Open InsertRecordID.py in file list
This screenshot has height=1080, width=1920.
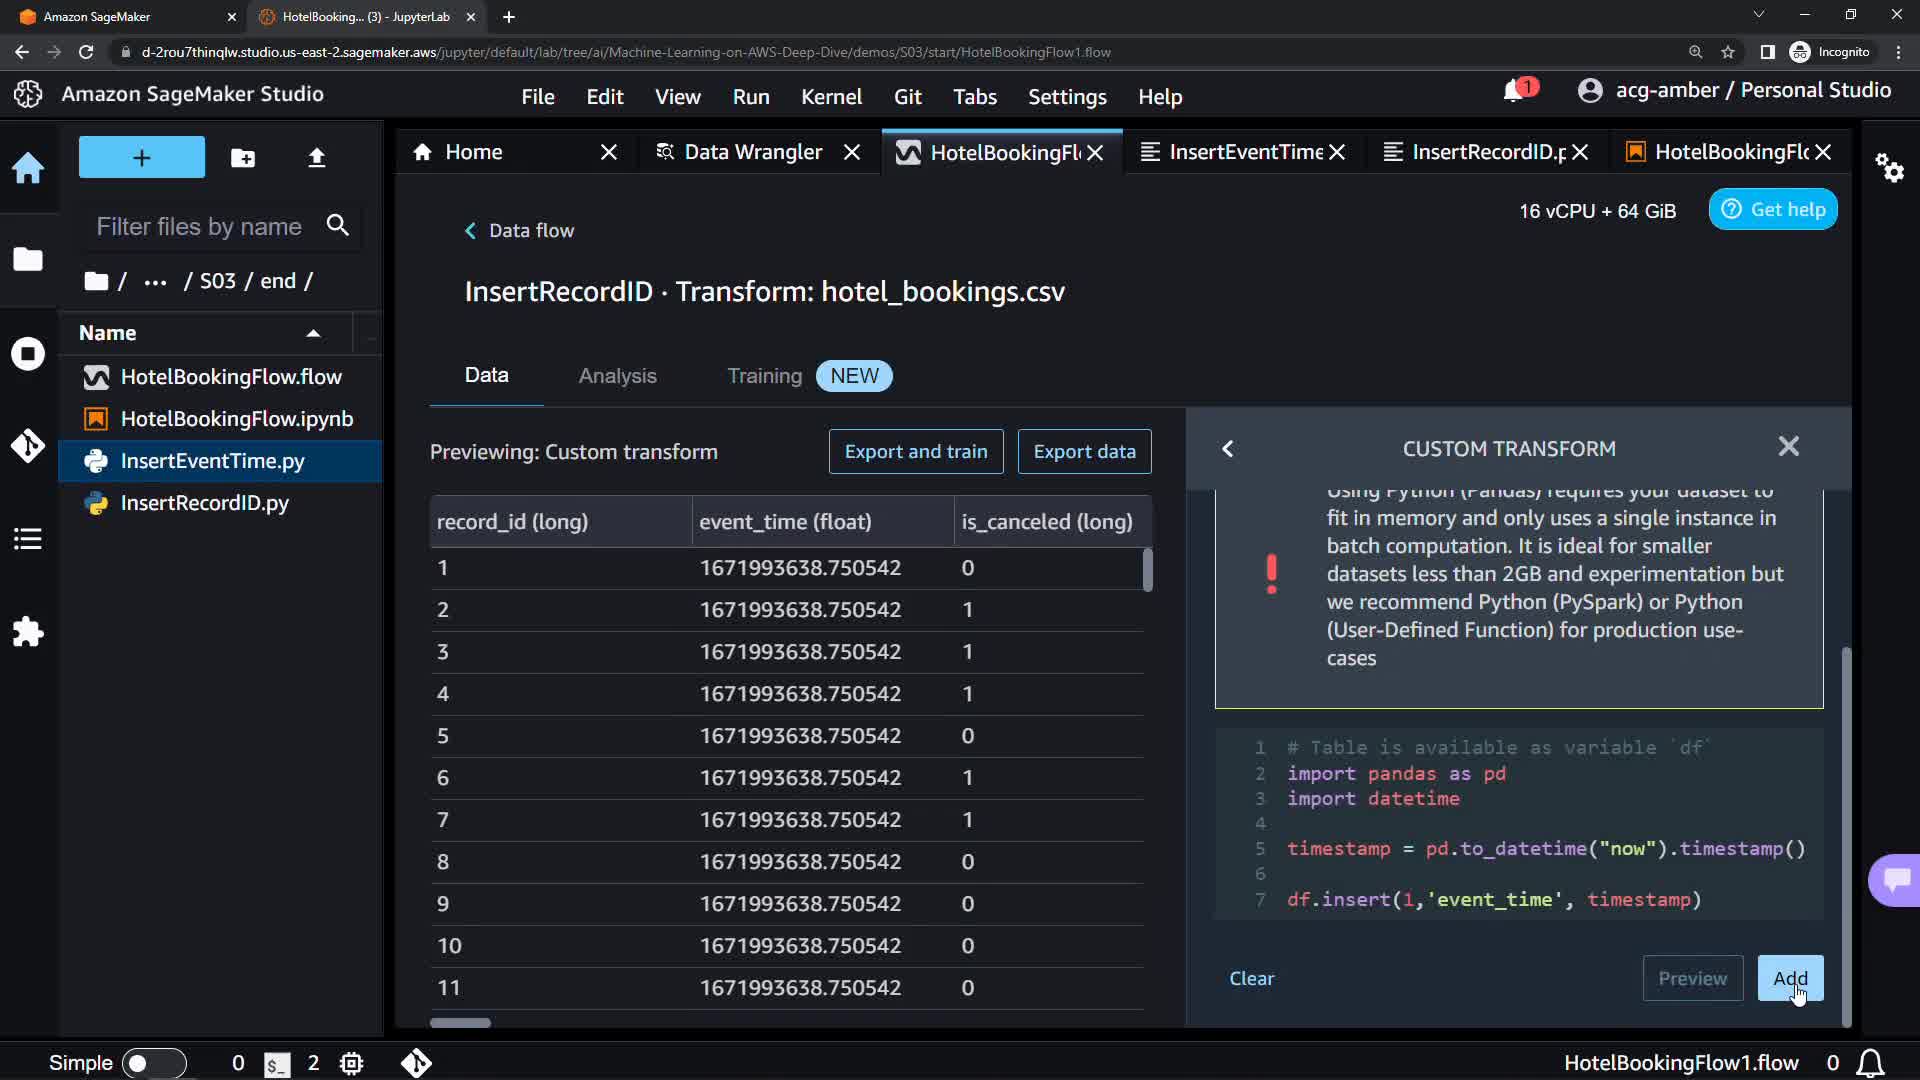pyautogui.click(x=204, y=503)
